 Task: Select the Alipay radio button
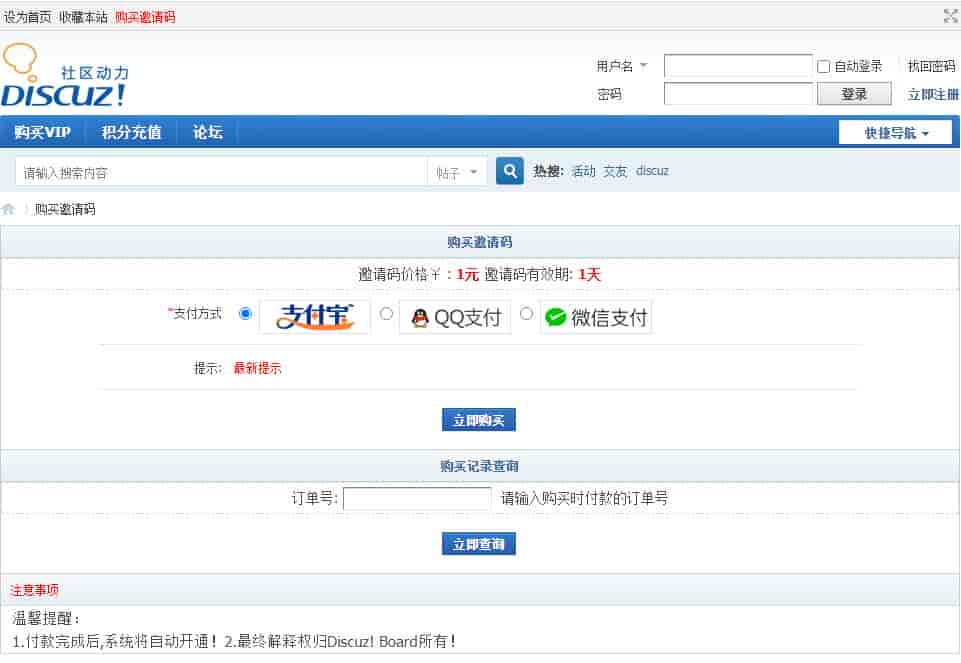click(245, 314)
